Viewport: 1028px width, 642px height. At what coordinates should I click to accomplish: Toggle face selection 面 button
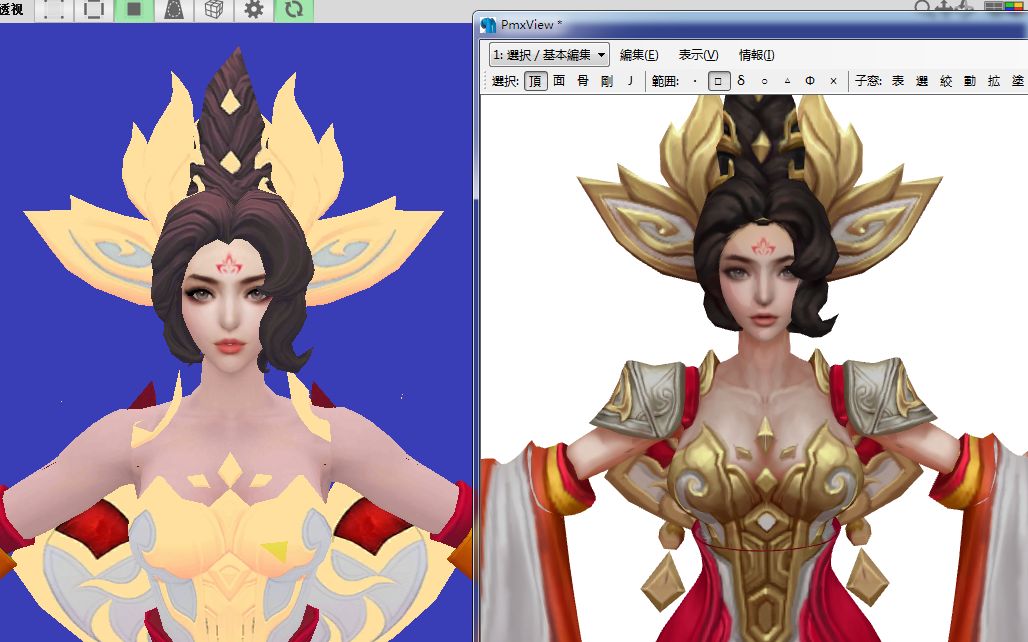(559, 81)
